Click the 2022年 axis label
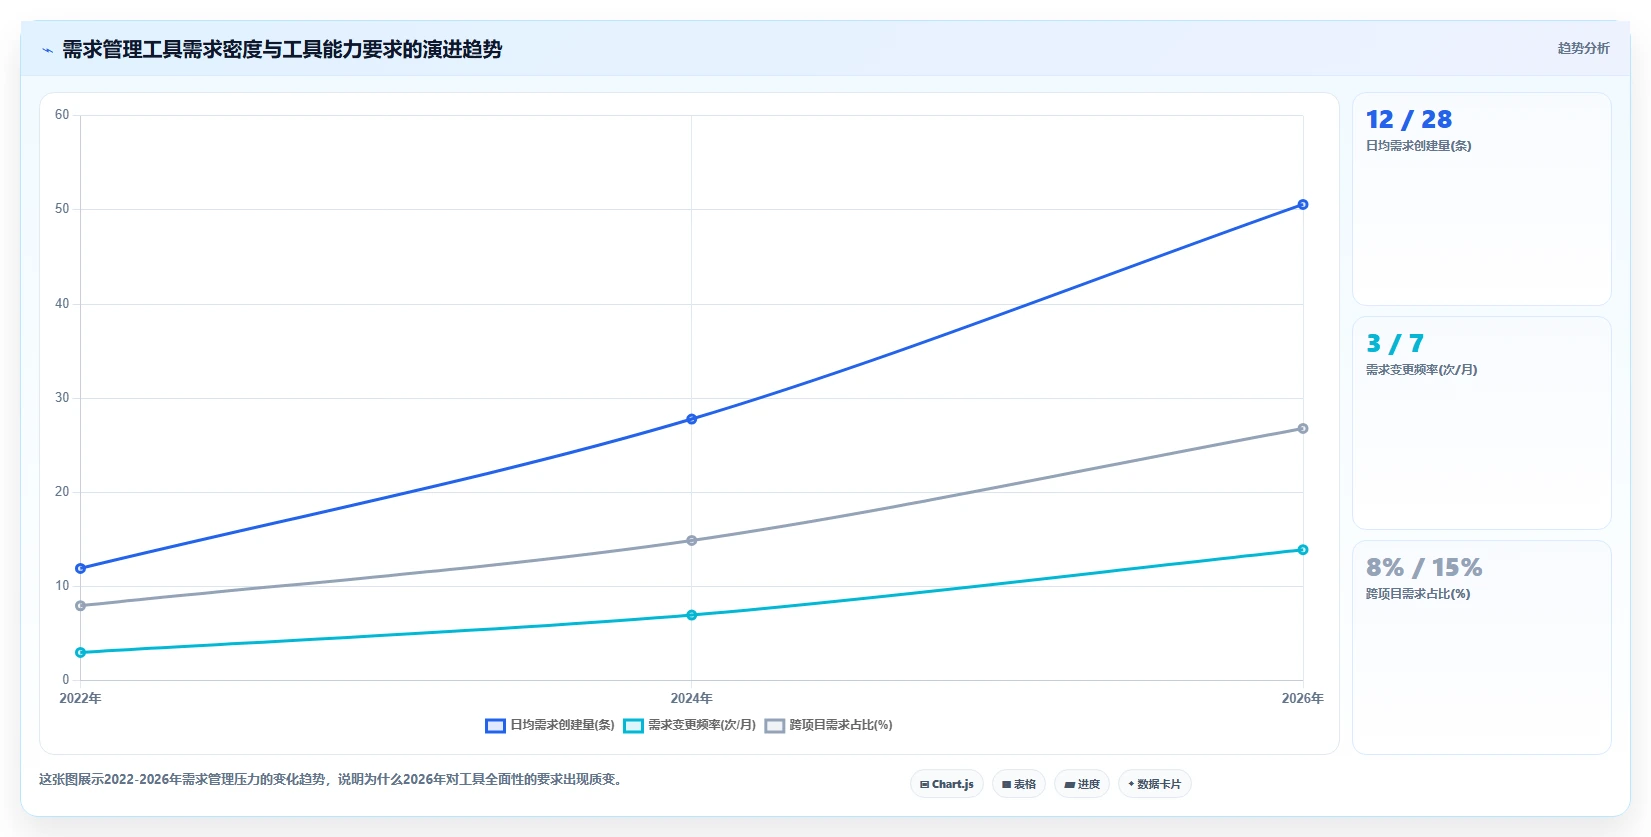1651x837 pixels. tap(81, 699)
